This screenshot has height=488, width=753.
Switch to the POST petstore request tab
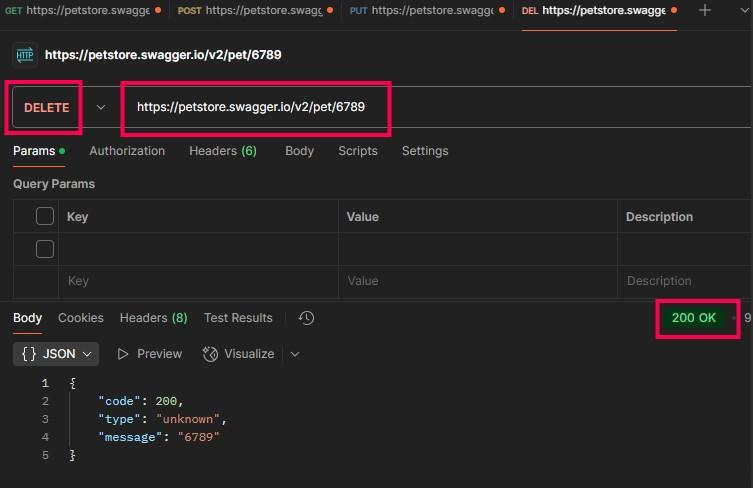coord(255,11)
